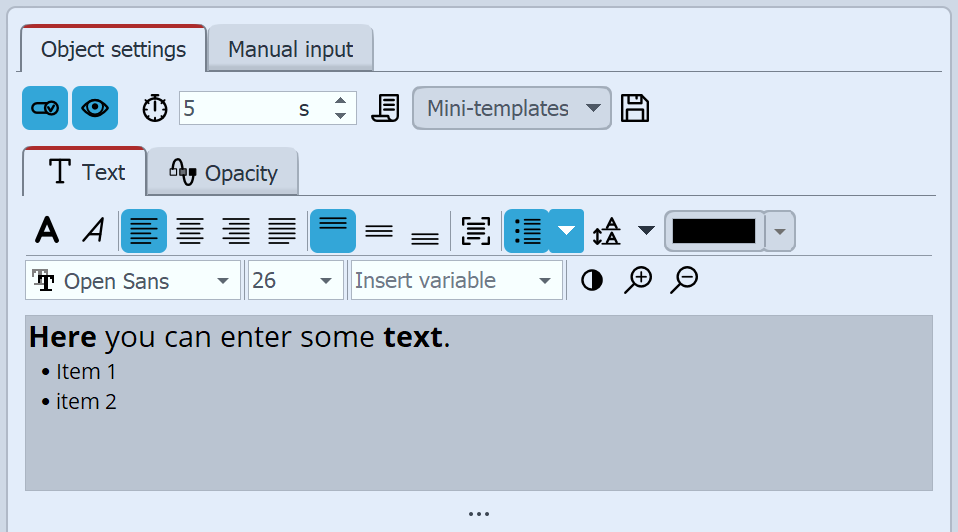958x532 pixels.
Task: Switch to the Object settings tab
Action: 114,49
